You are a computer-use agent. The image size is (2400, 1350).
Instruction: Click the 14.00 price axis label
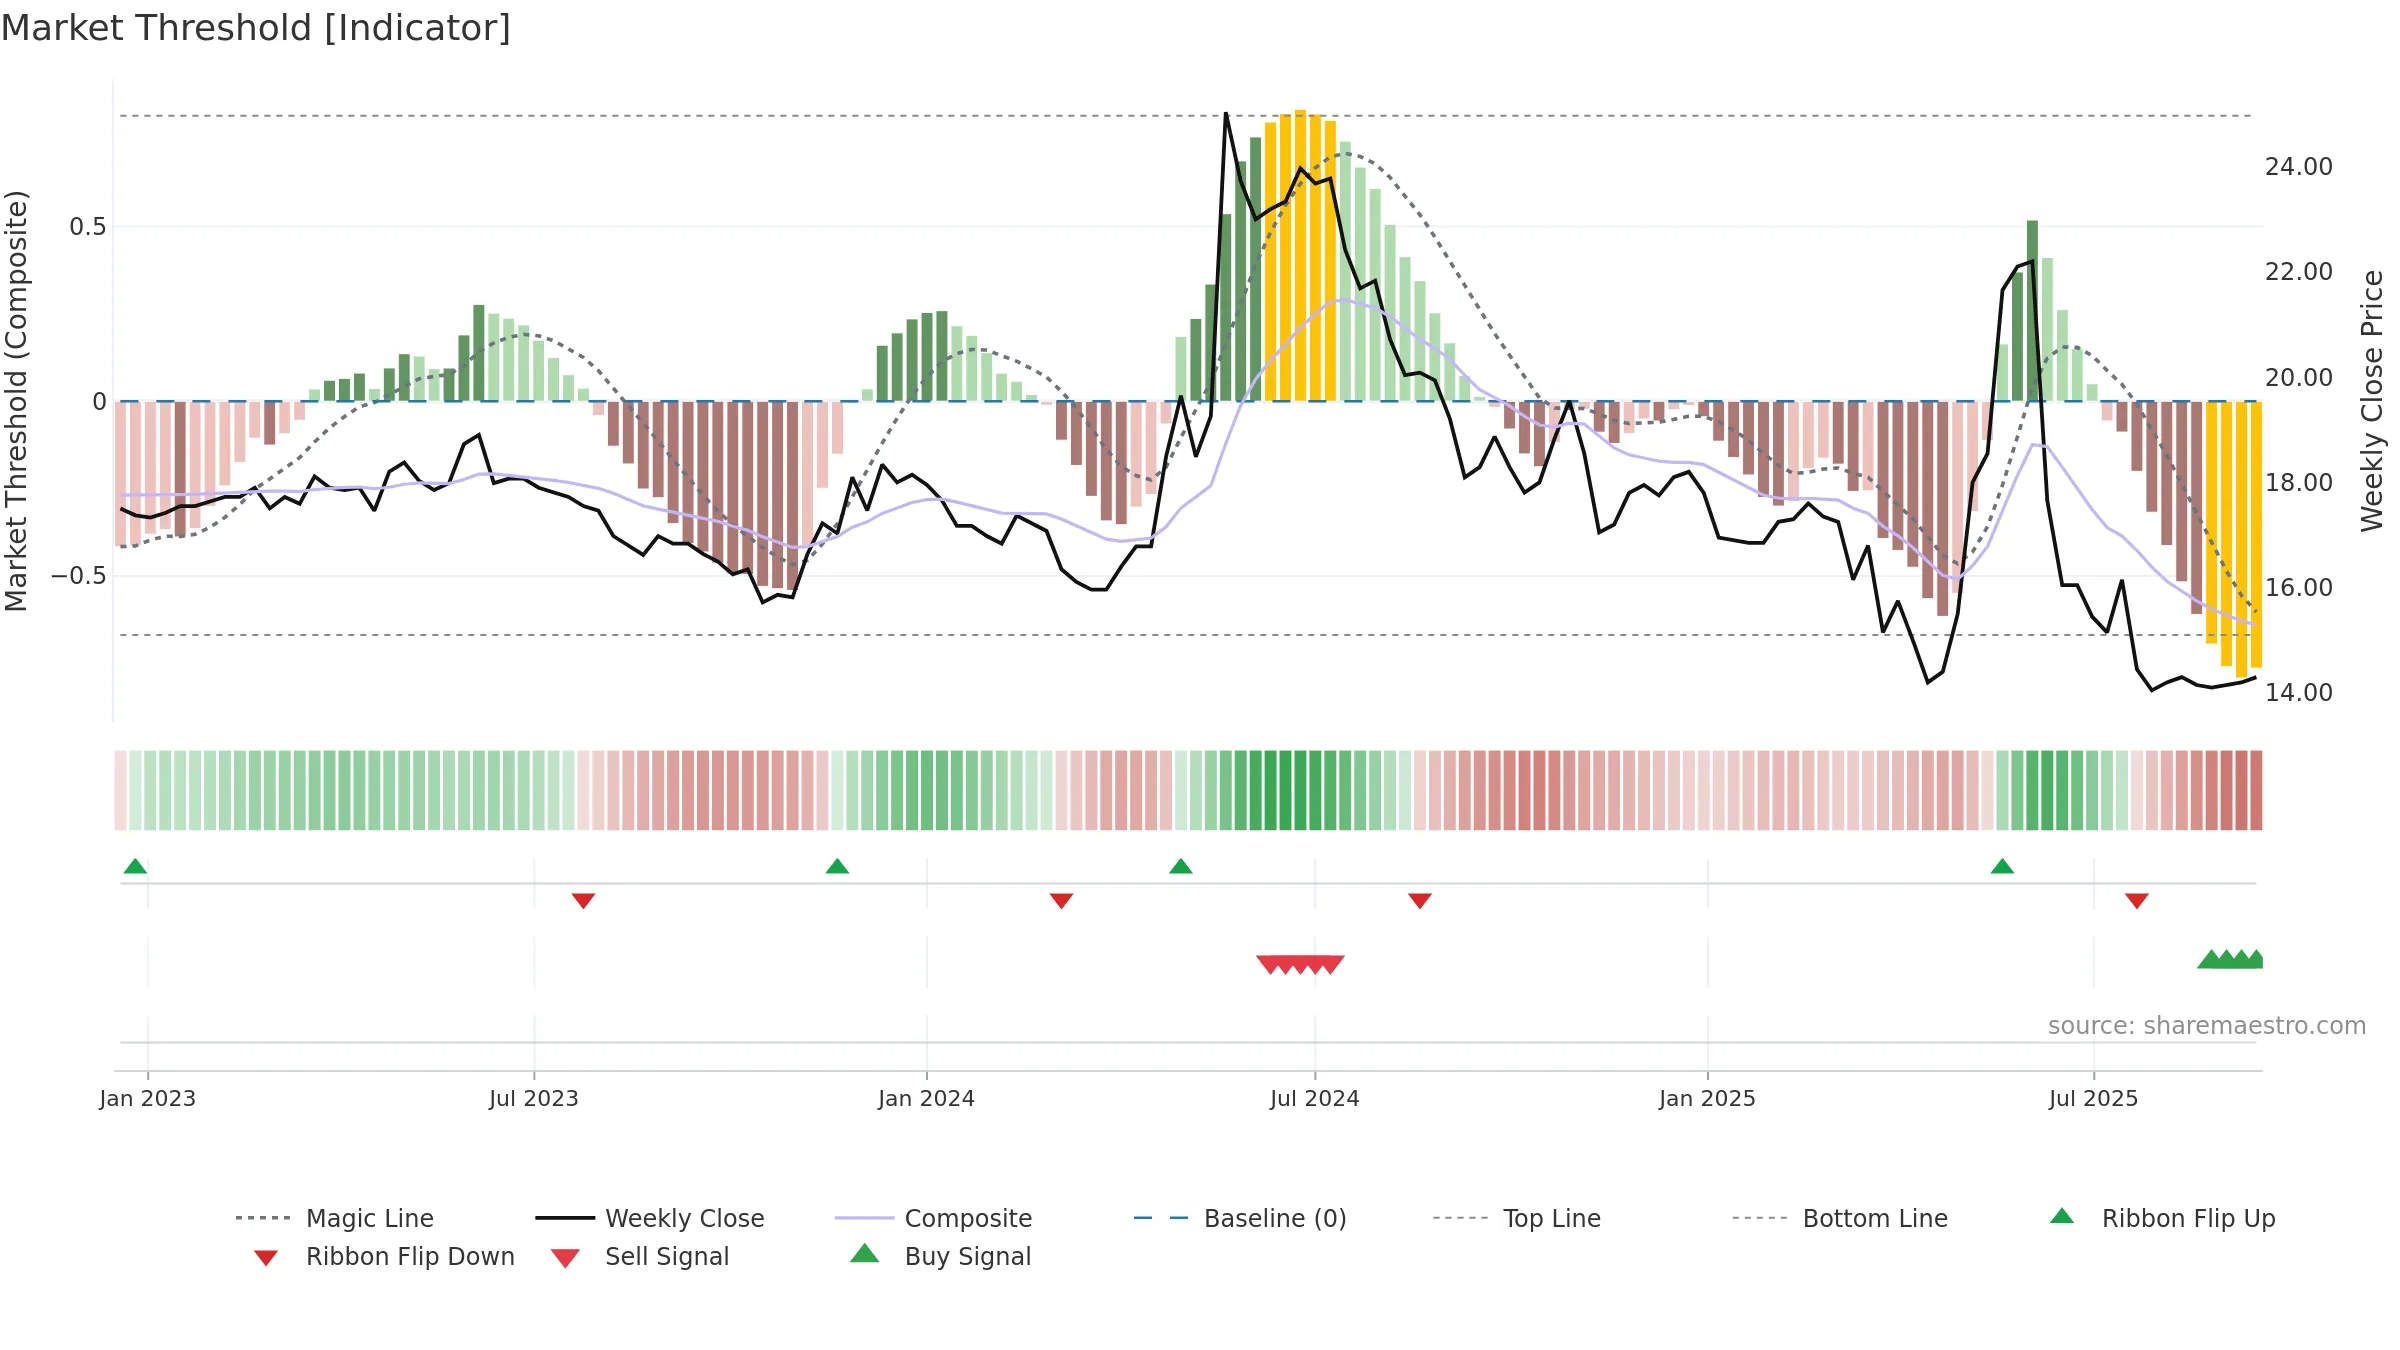[x=2299, y=693]
